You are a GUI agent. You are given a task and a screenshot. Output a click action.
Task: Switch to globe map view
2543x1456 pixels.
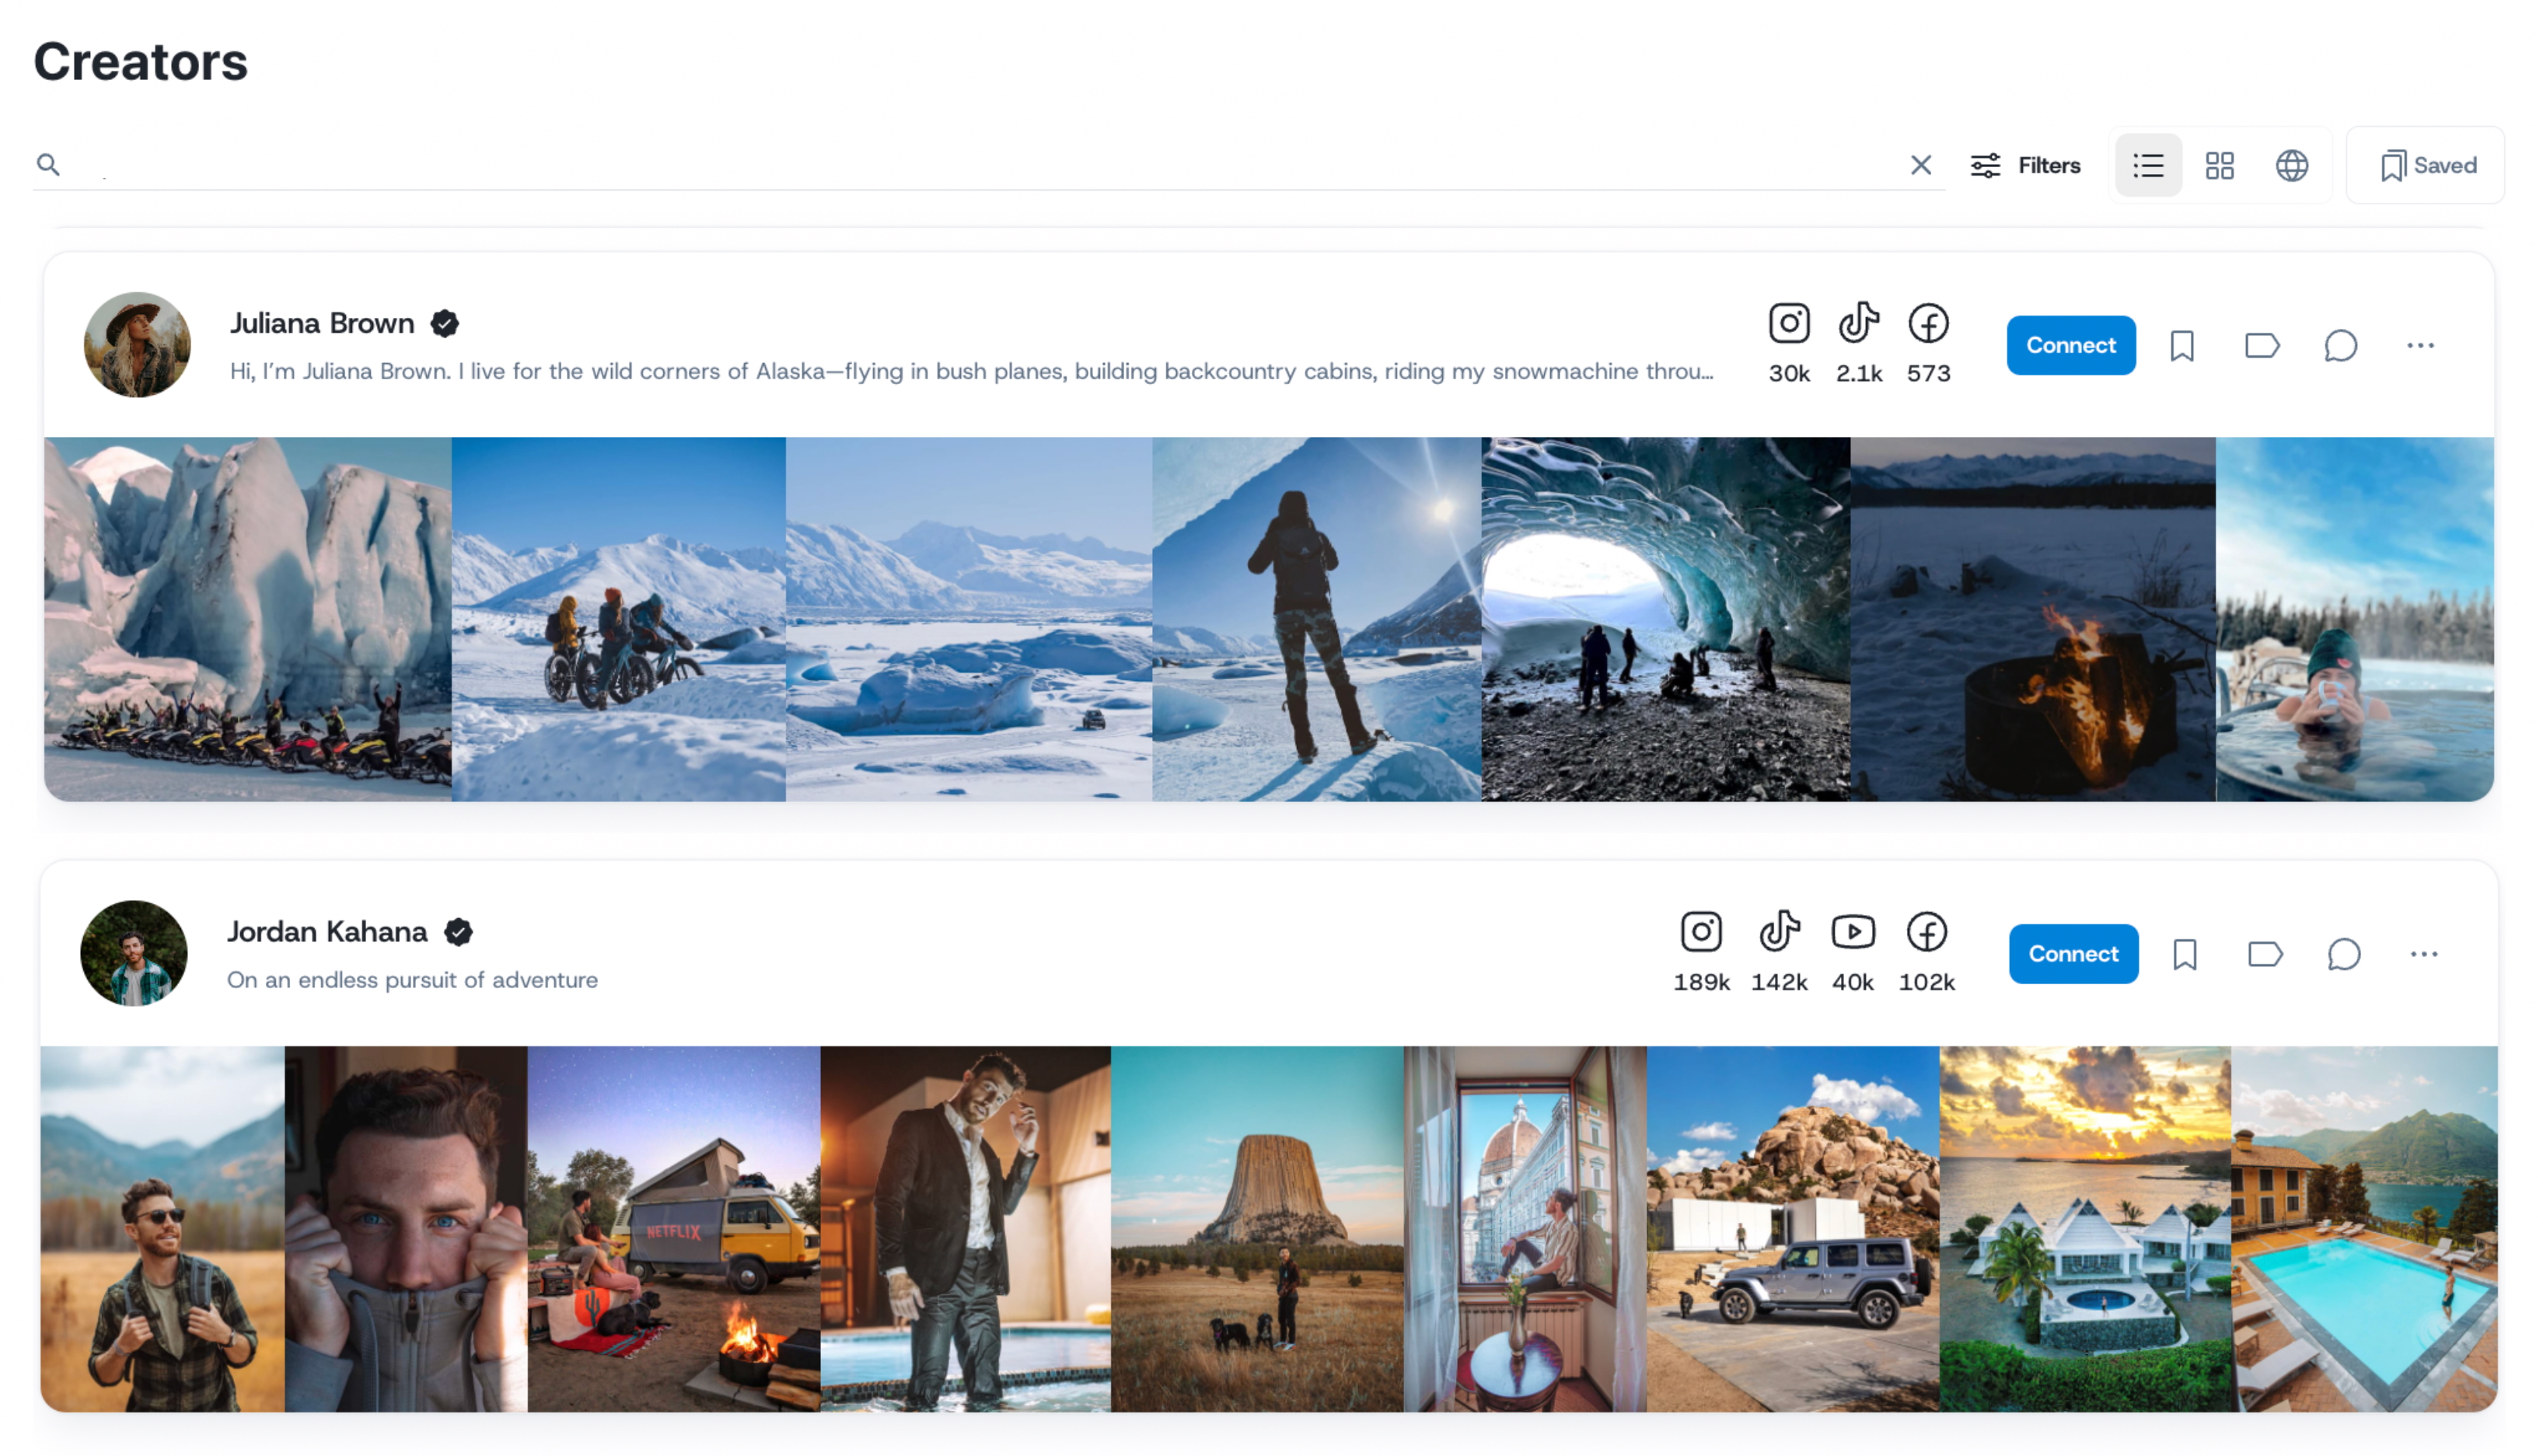tap(2291, 165)
